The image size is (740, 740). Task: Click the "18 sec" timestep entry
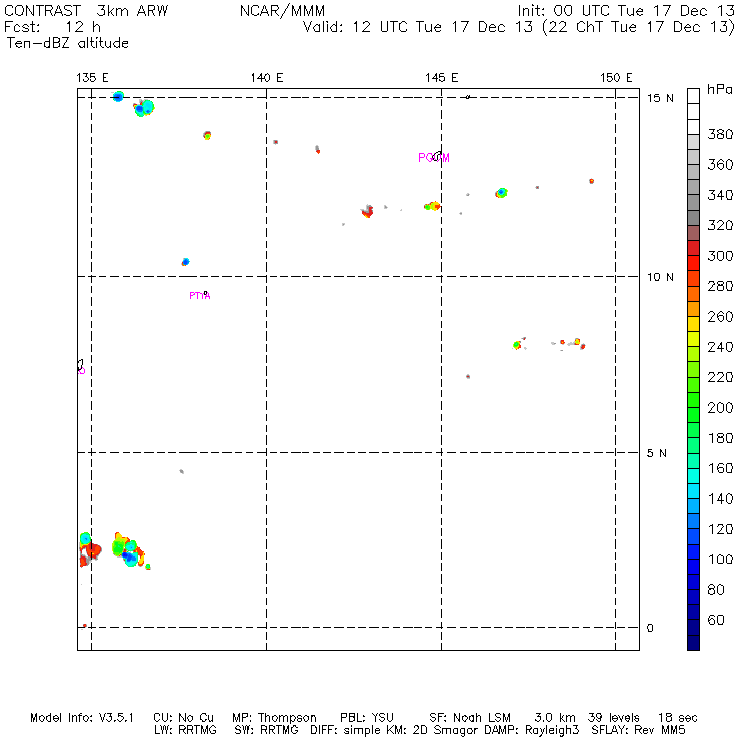(678, 718)
